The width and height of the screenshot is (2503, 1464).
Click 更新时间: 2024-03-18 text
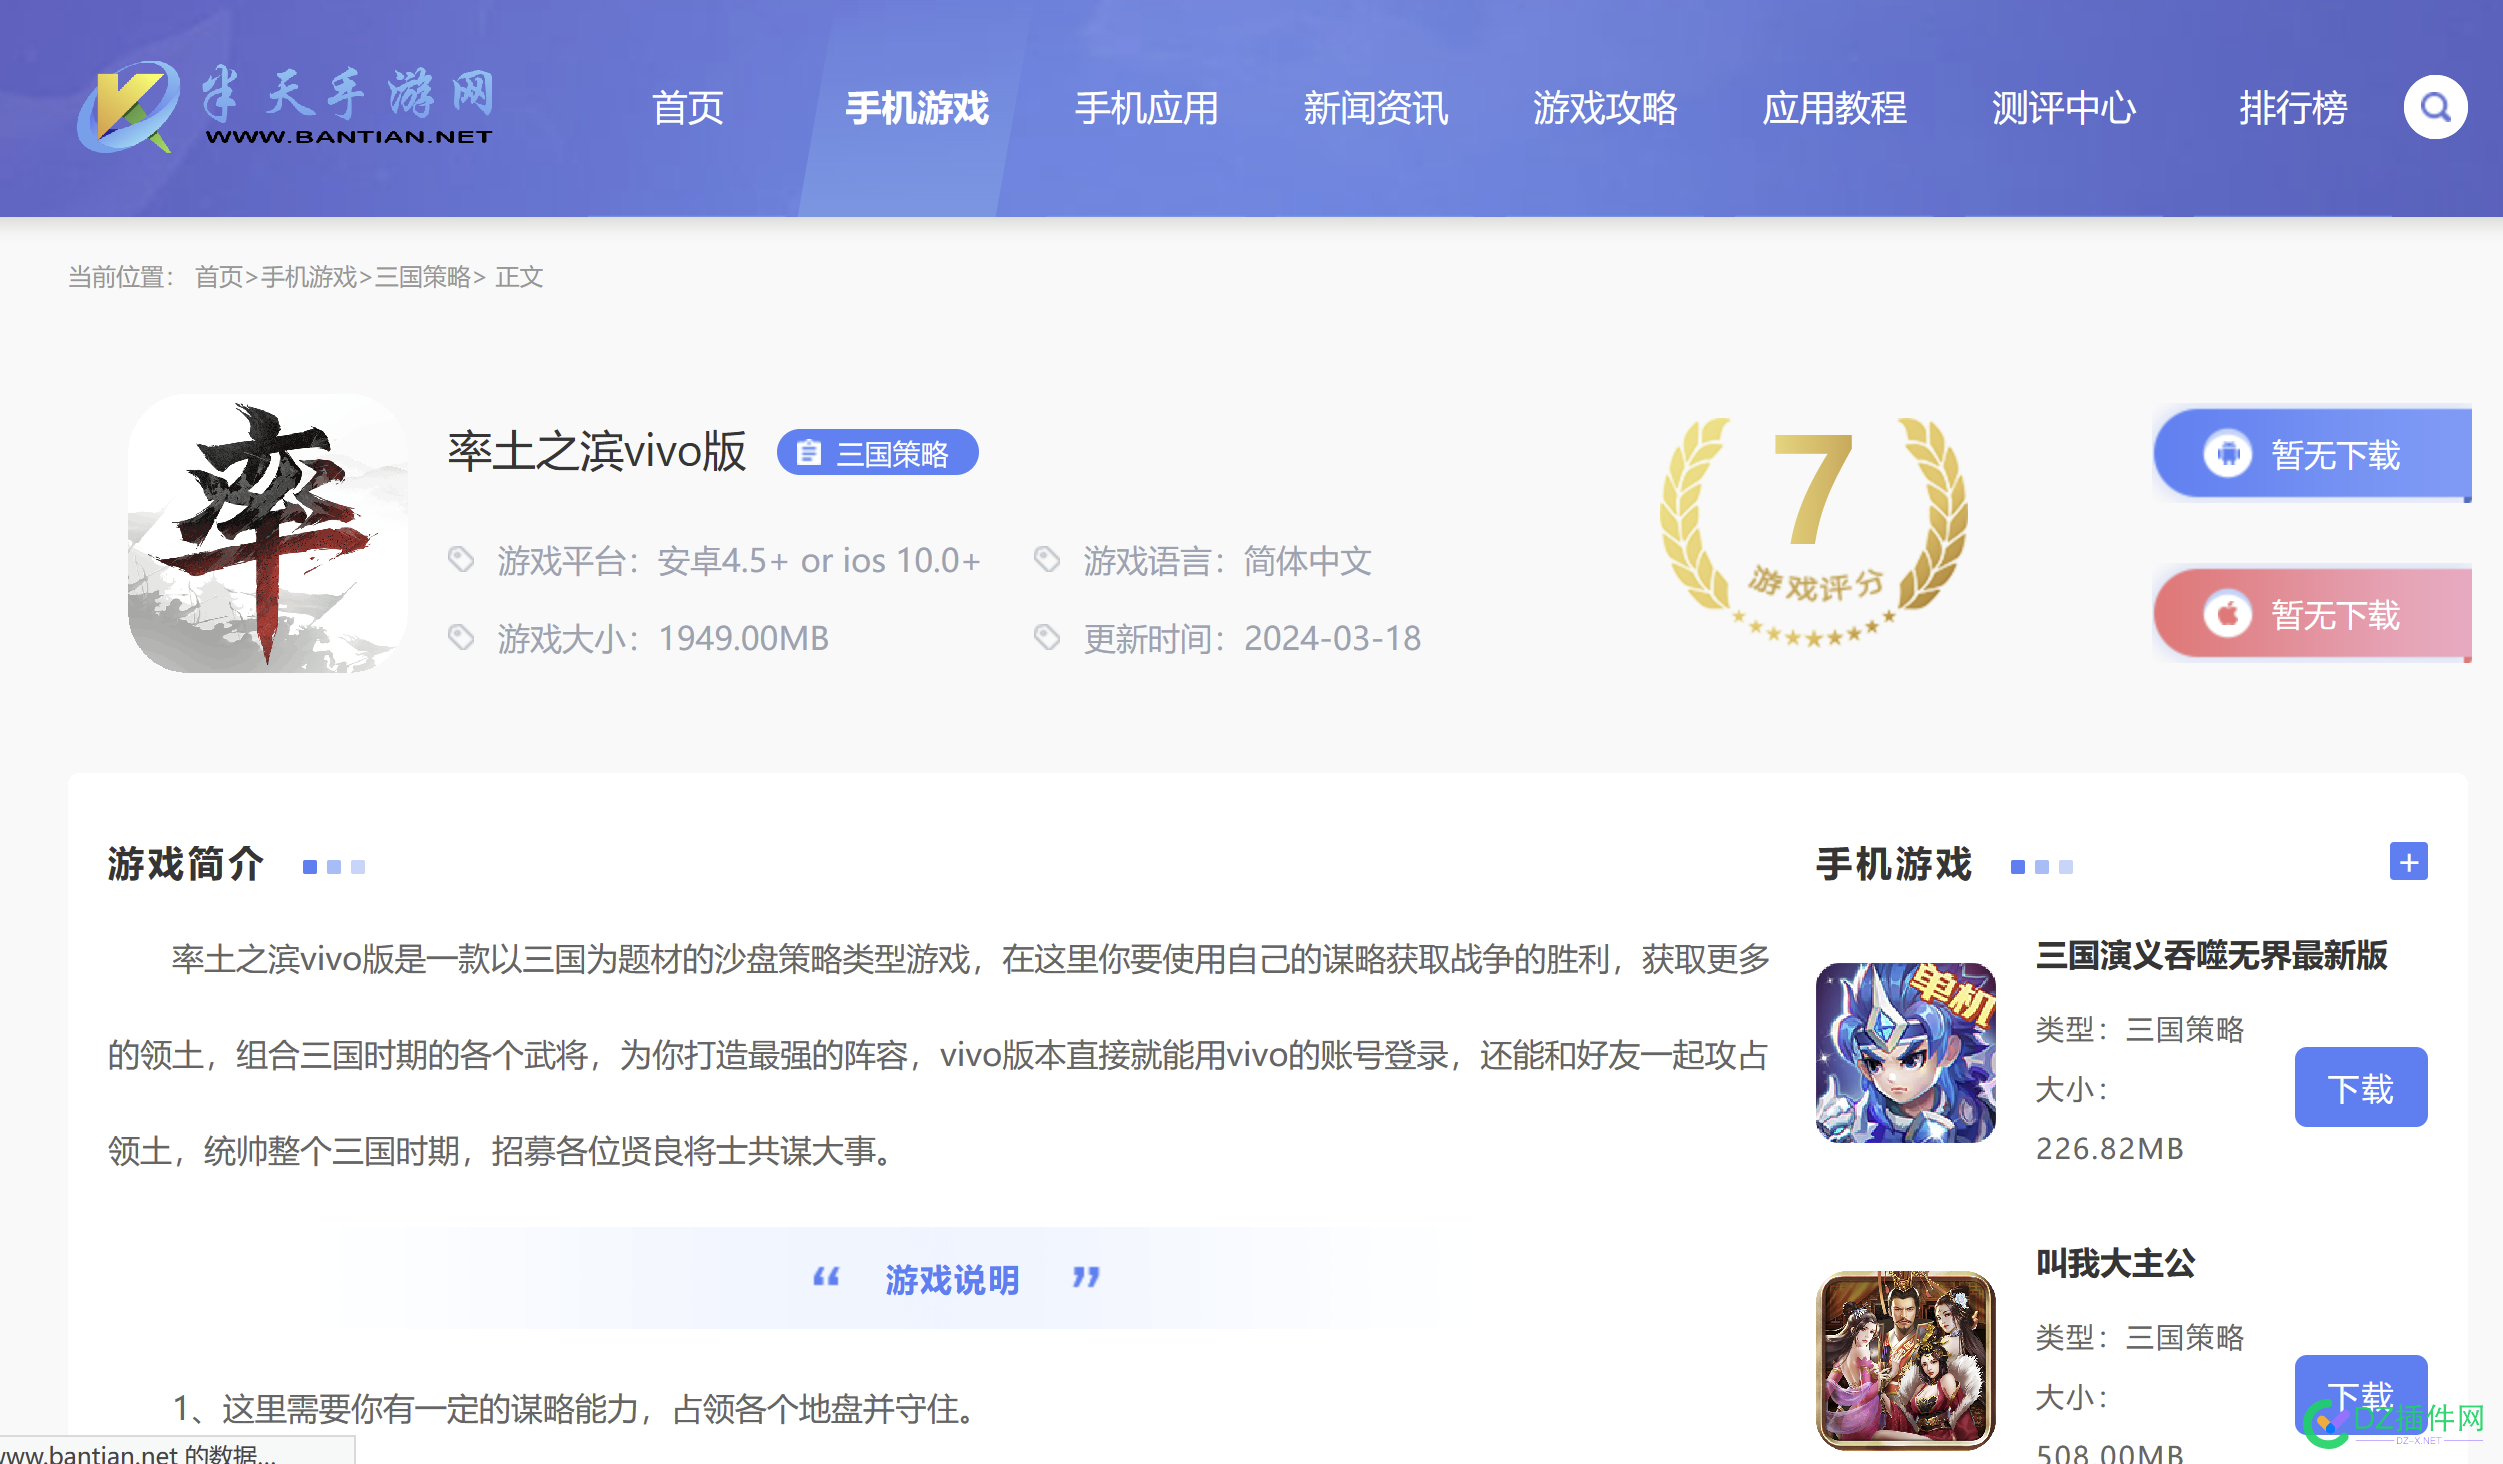[x=1252, y=638]
